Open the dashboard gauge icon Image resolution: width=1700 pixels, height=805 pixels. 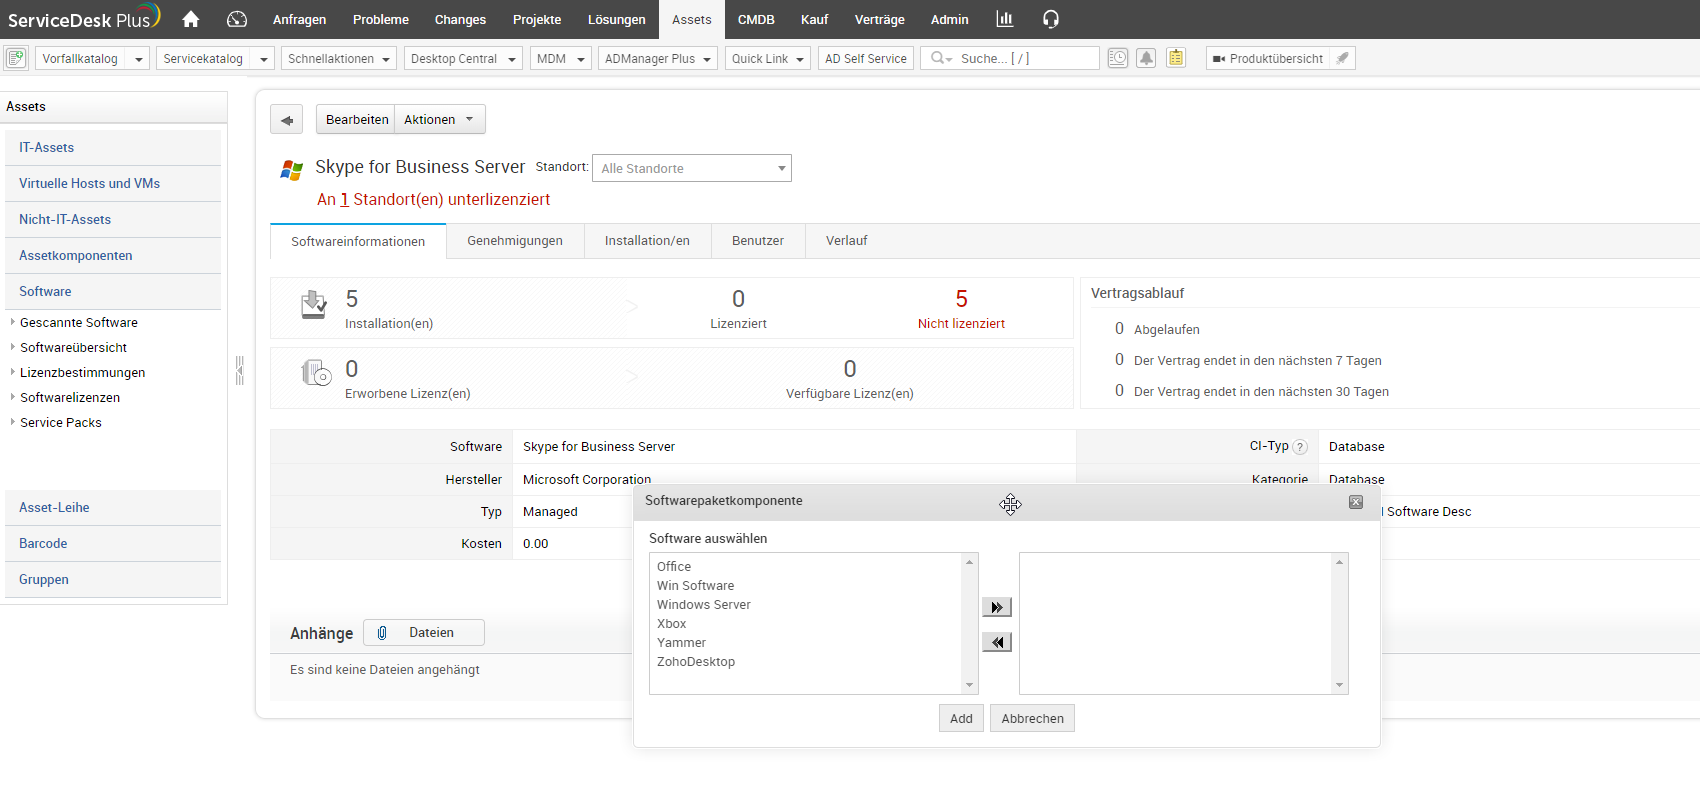(x=237, y=19)
